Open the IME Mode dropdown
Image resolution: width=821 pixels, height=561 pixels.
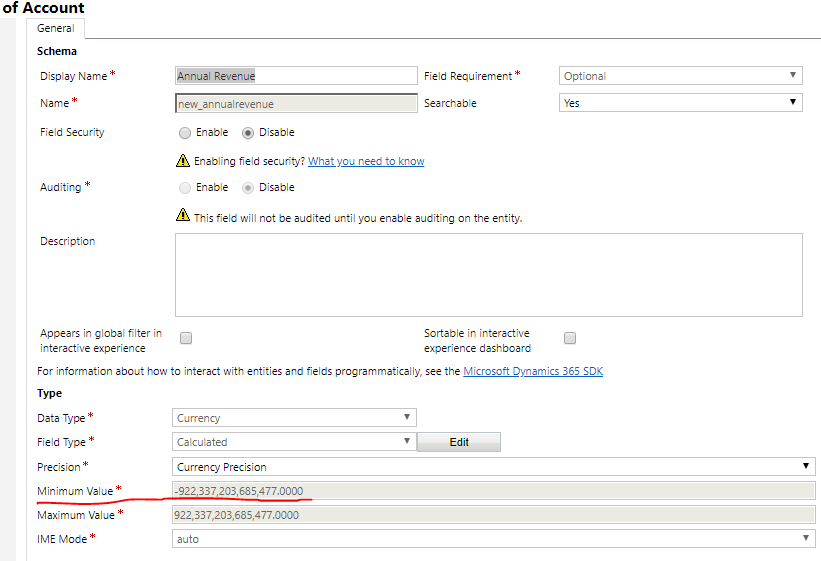(x=494, y=538)
